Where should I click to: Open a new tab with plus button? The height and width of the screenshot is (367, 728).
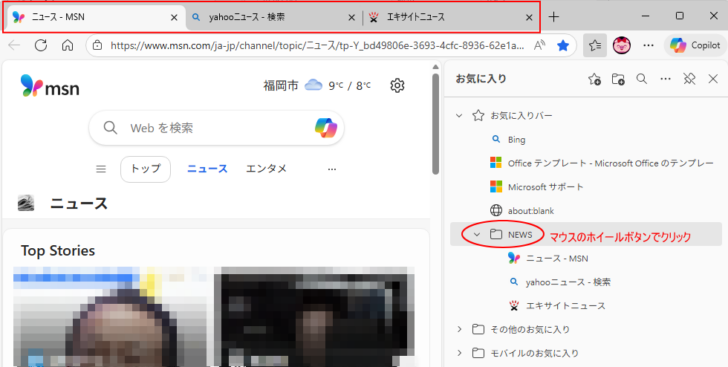[x=553, y=17]
